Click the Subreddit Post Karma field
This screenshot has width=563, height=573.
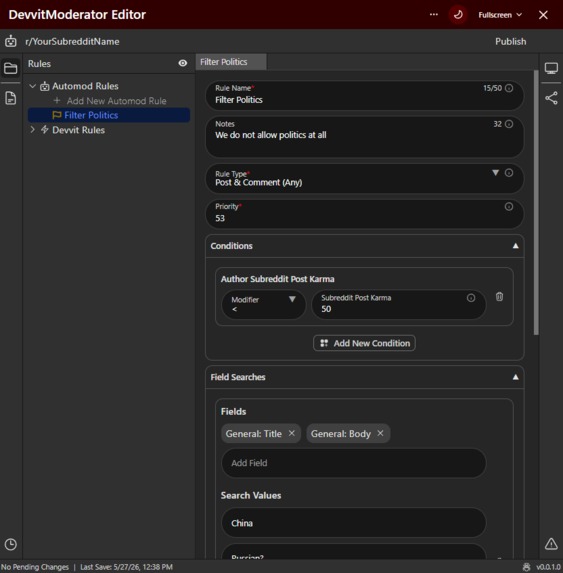pos(399,304)
